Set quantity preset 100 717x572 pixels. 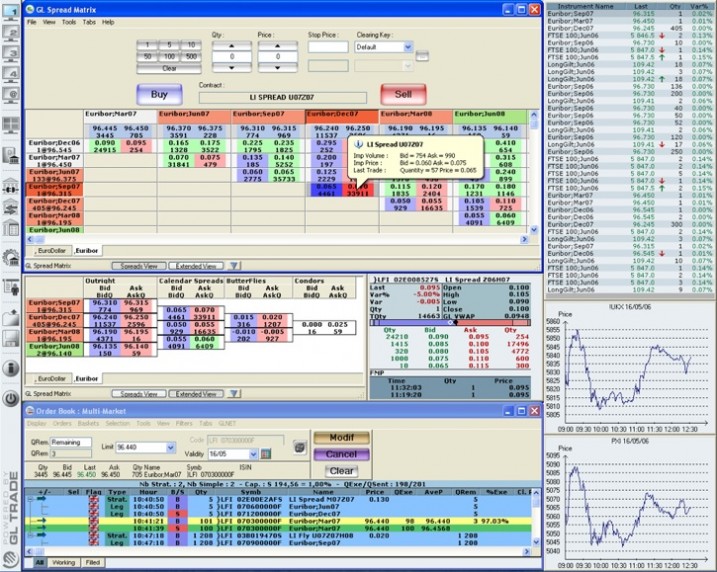[x=169, y=57]
